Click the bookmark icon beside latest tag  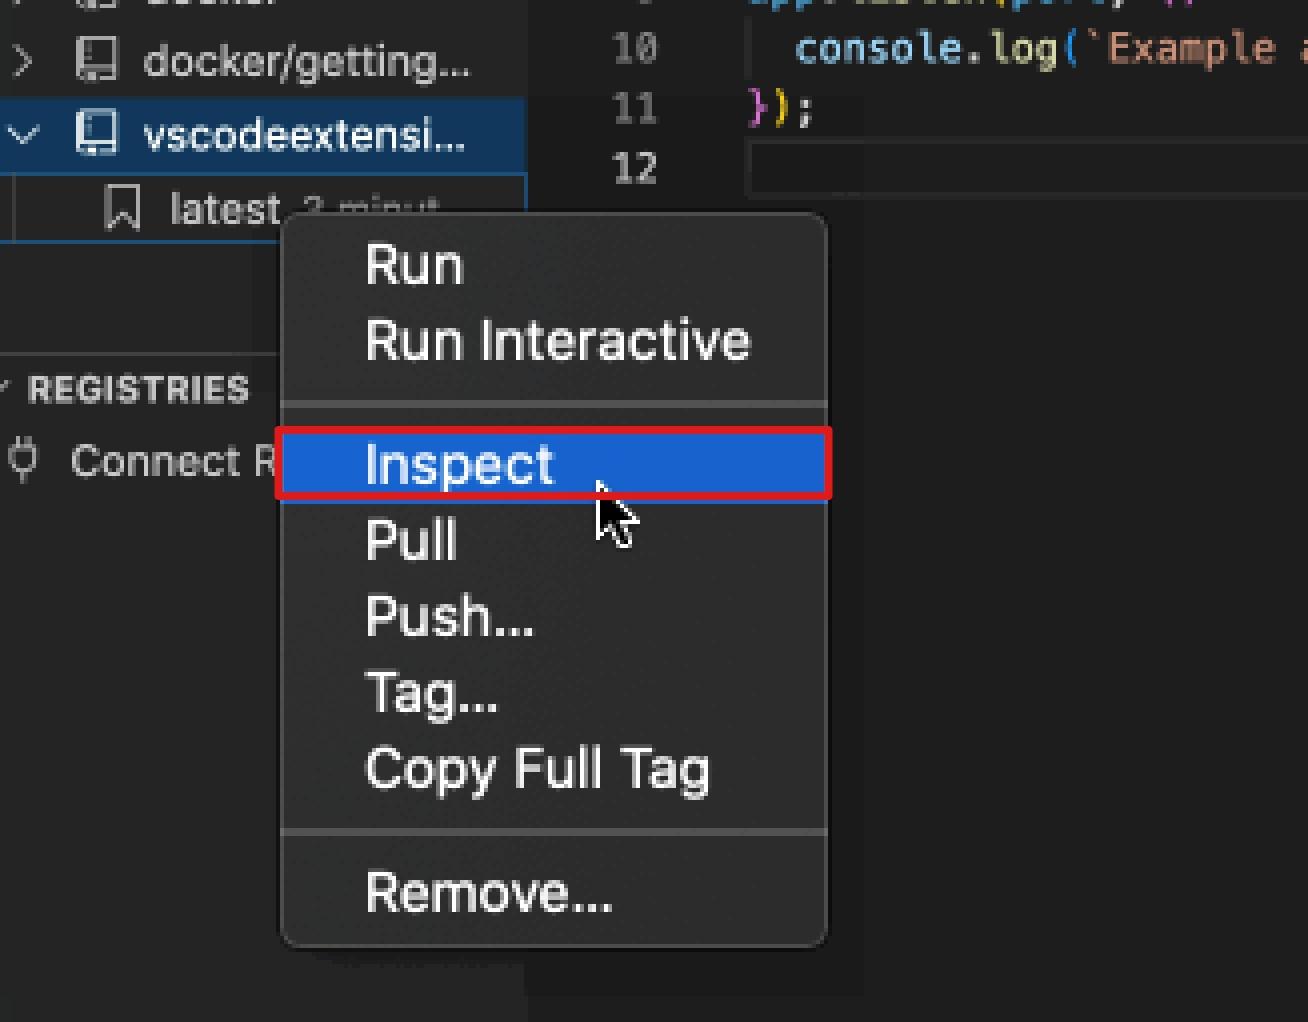122,208
